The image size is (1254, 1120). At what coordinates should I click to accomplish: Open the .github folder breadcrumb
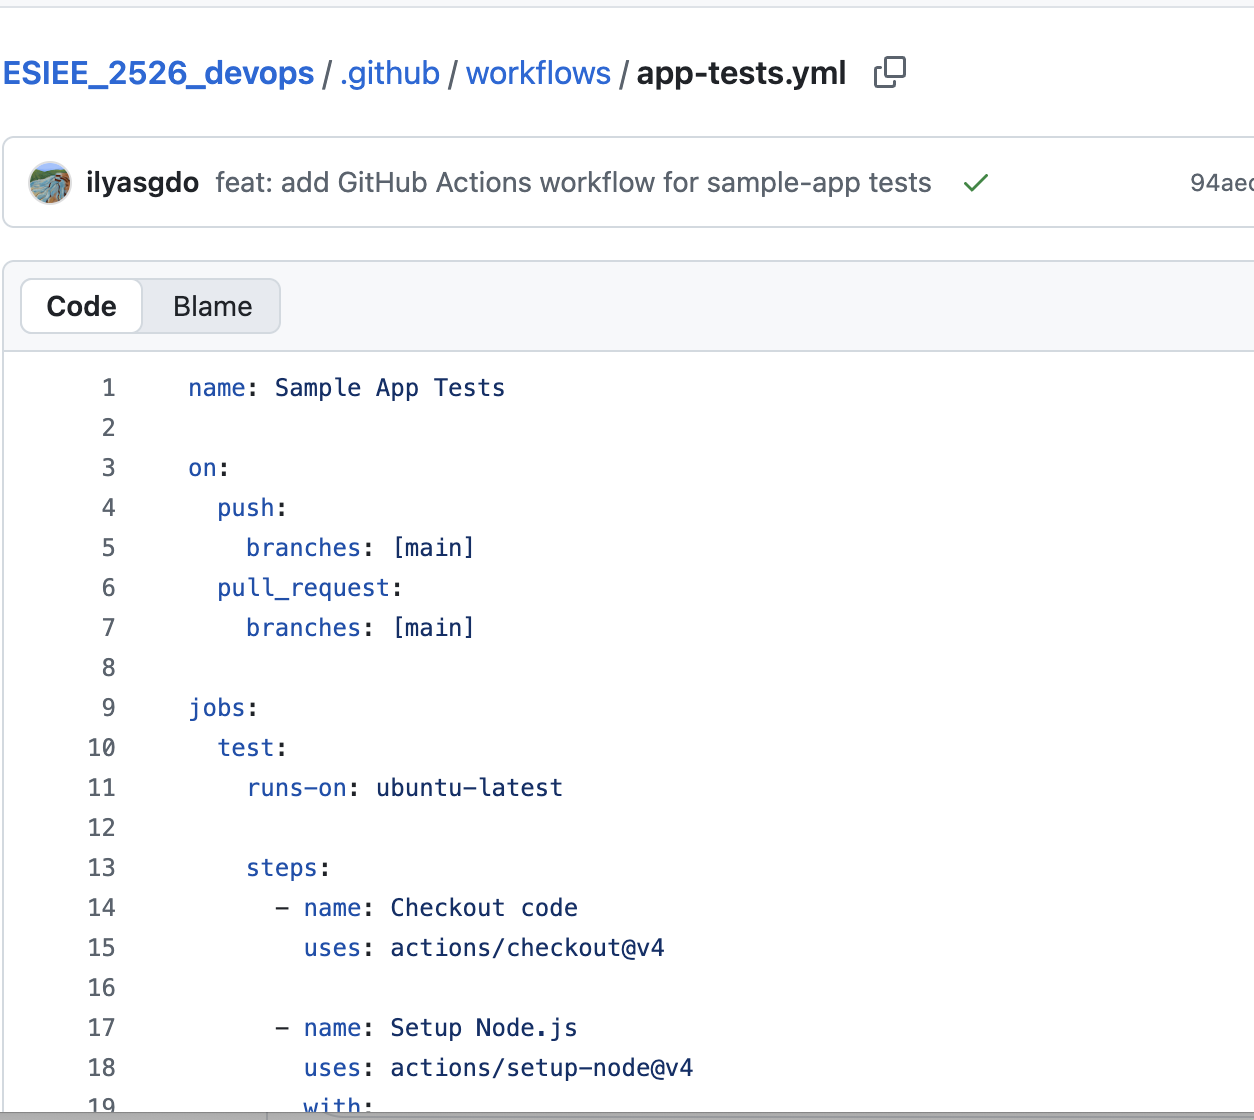tap(389, 73)
